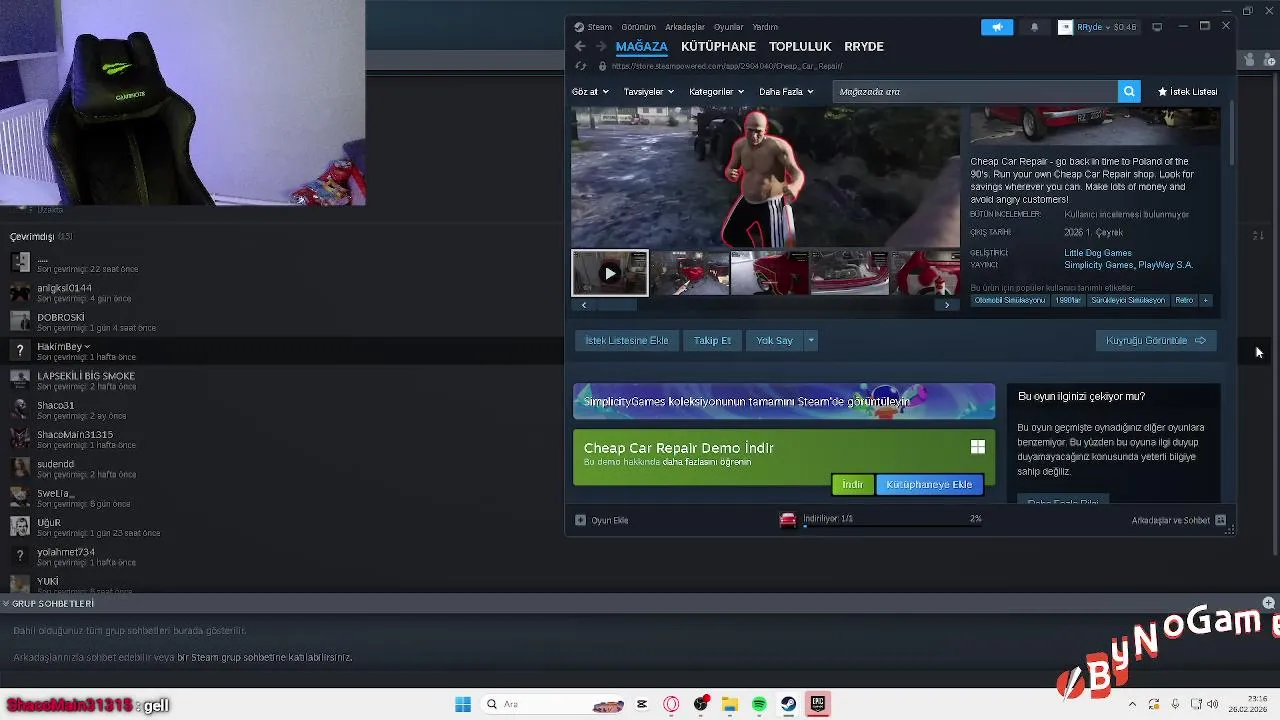Expand the Göz at dropdown
The image size is (1280, 720).
click(x=590, y=92)
